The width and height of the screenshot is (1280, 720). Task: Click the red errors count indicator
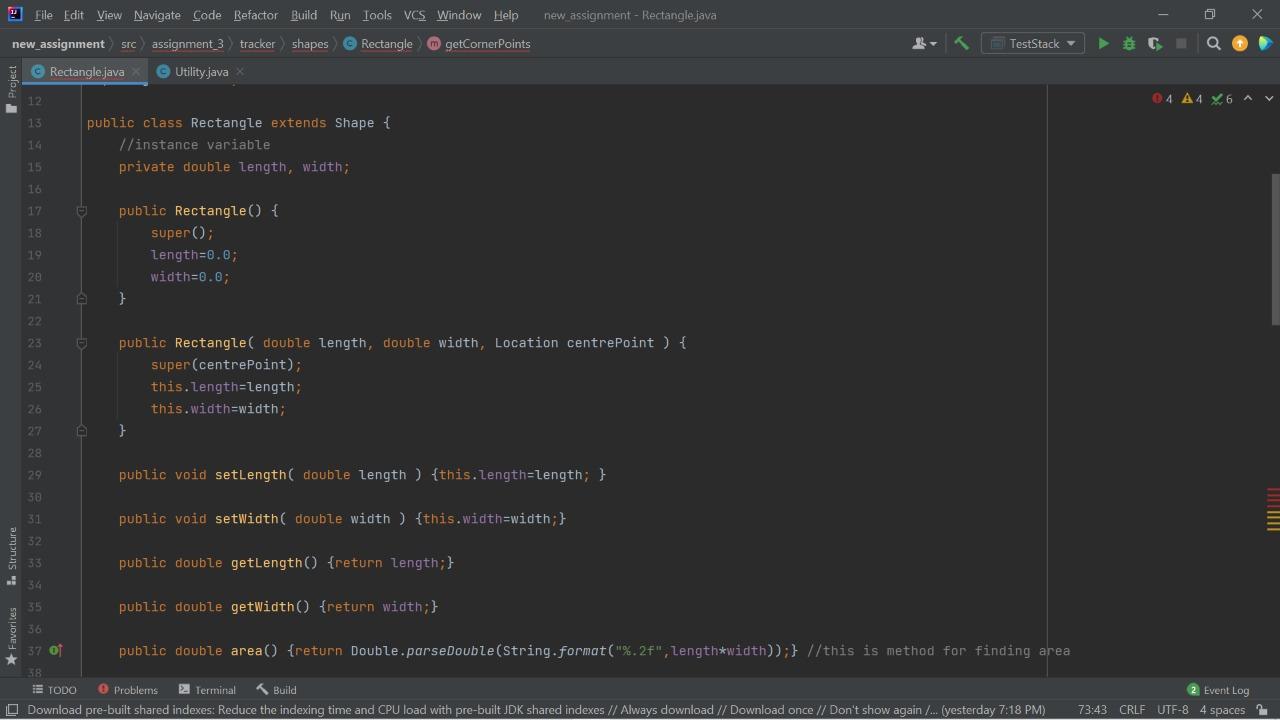tap(1162, 99)
